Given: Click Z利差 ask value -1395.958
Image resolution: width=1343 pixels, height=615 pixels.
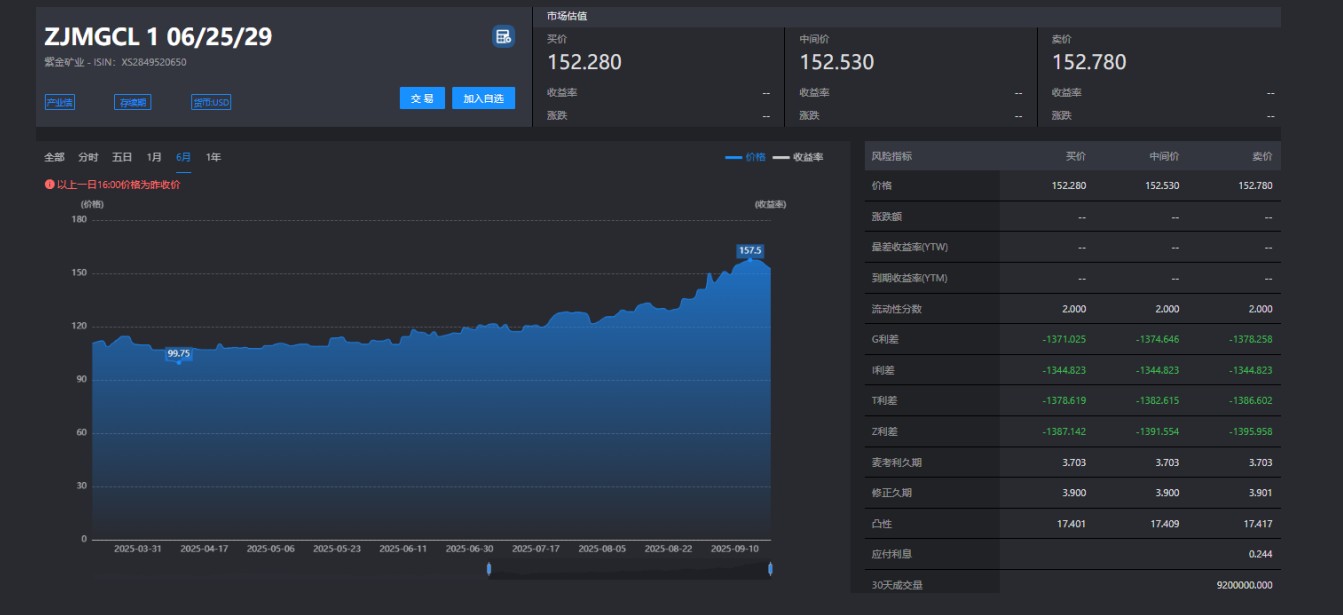Looking at the screenshot, I should click(1251, 431).
